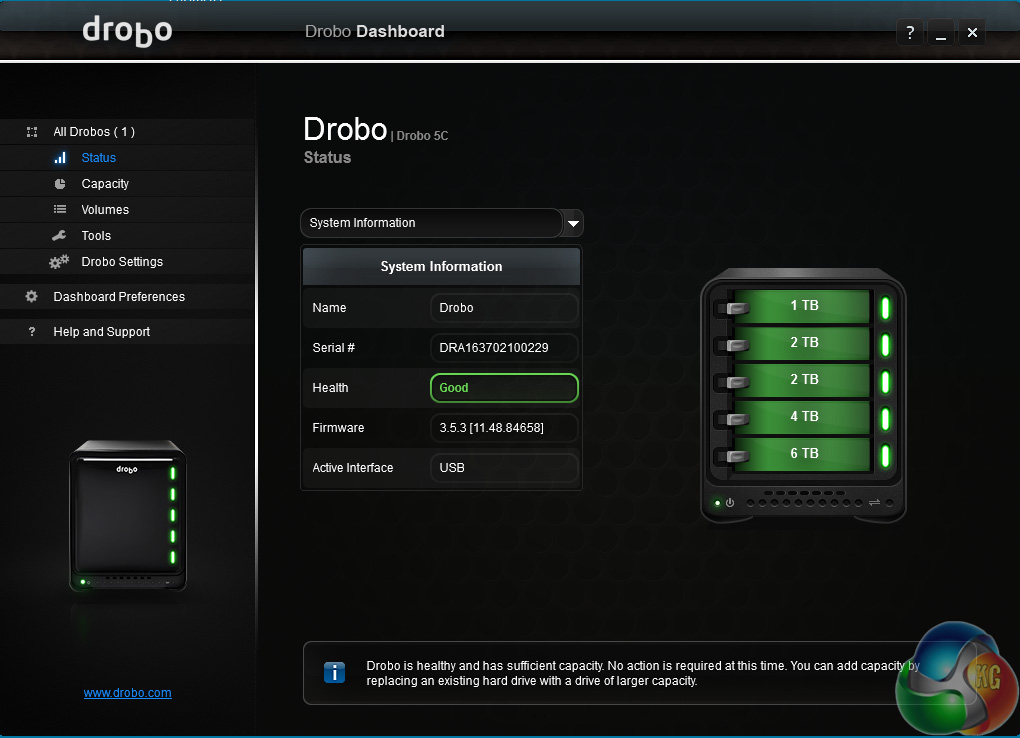Viewport: 1020px width, 738px height.
Task: Click the Status bar-chart icon
Action: 60,157
